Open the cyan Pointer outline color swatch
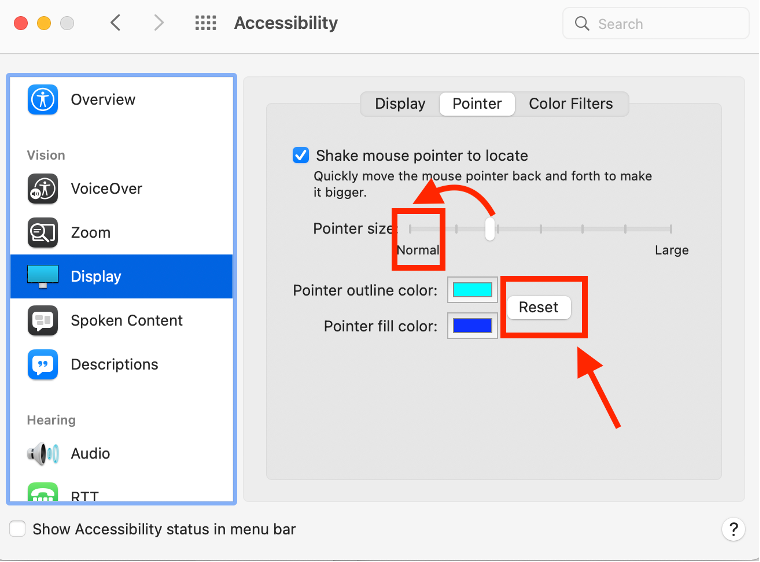The image size is (760, 562). click(x=472, y=290)
